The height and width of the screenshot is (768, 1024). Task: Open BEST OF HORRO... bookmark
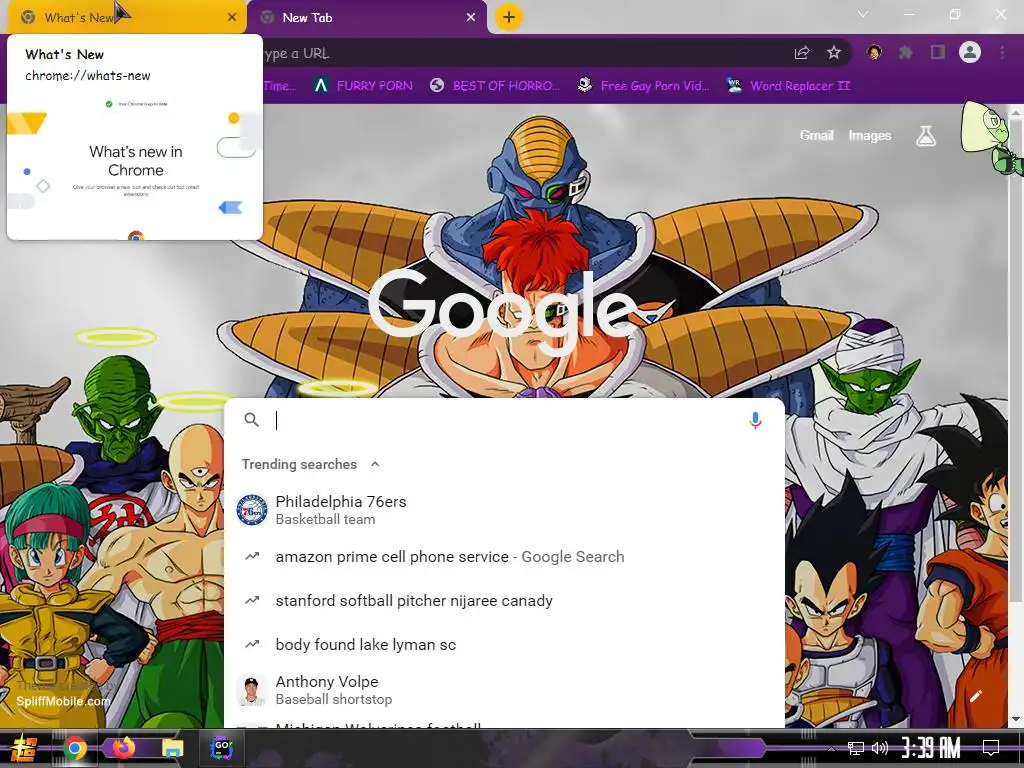(x=495, y=86)
